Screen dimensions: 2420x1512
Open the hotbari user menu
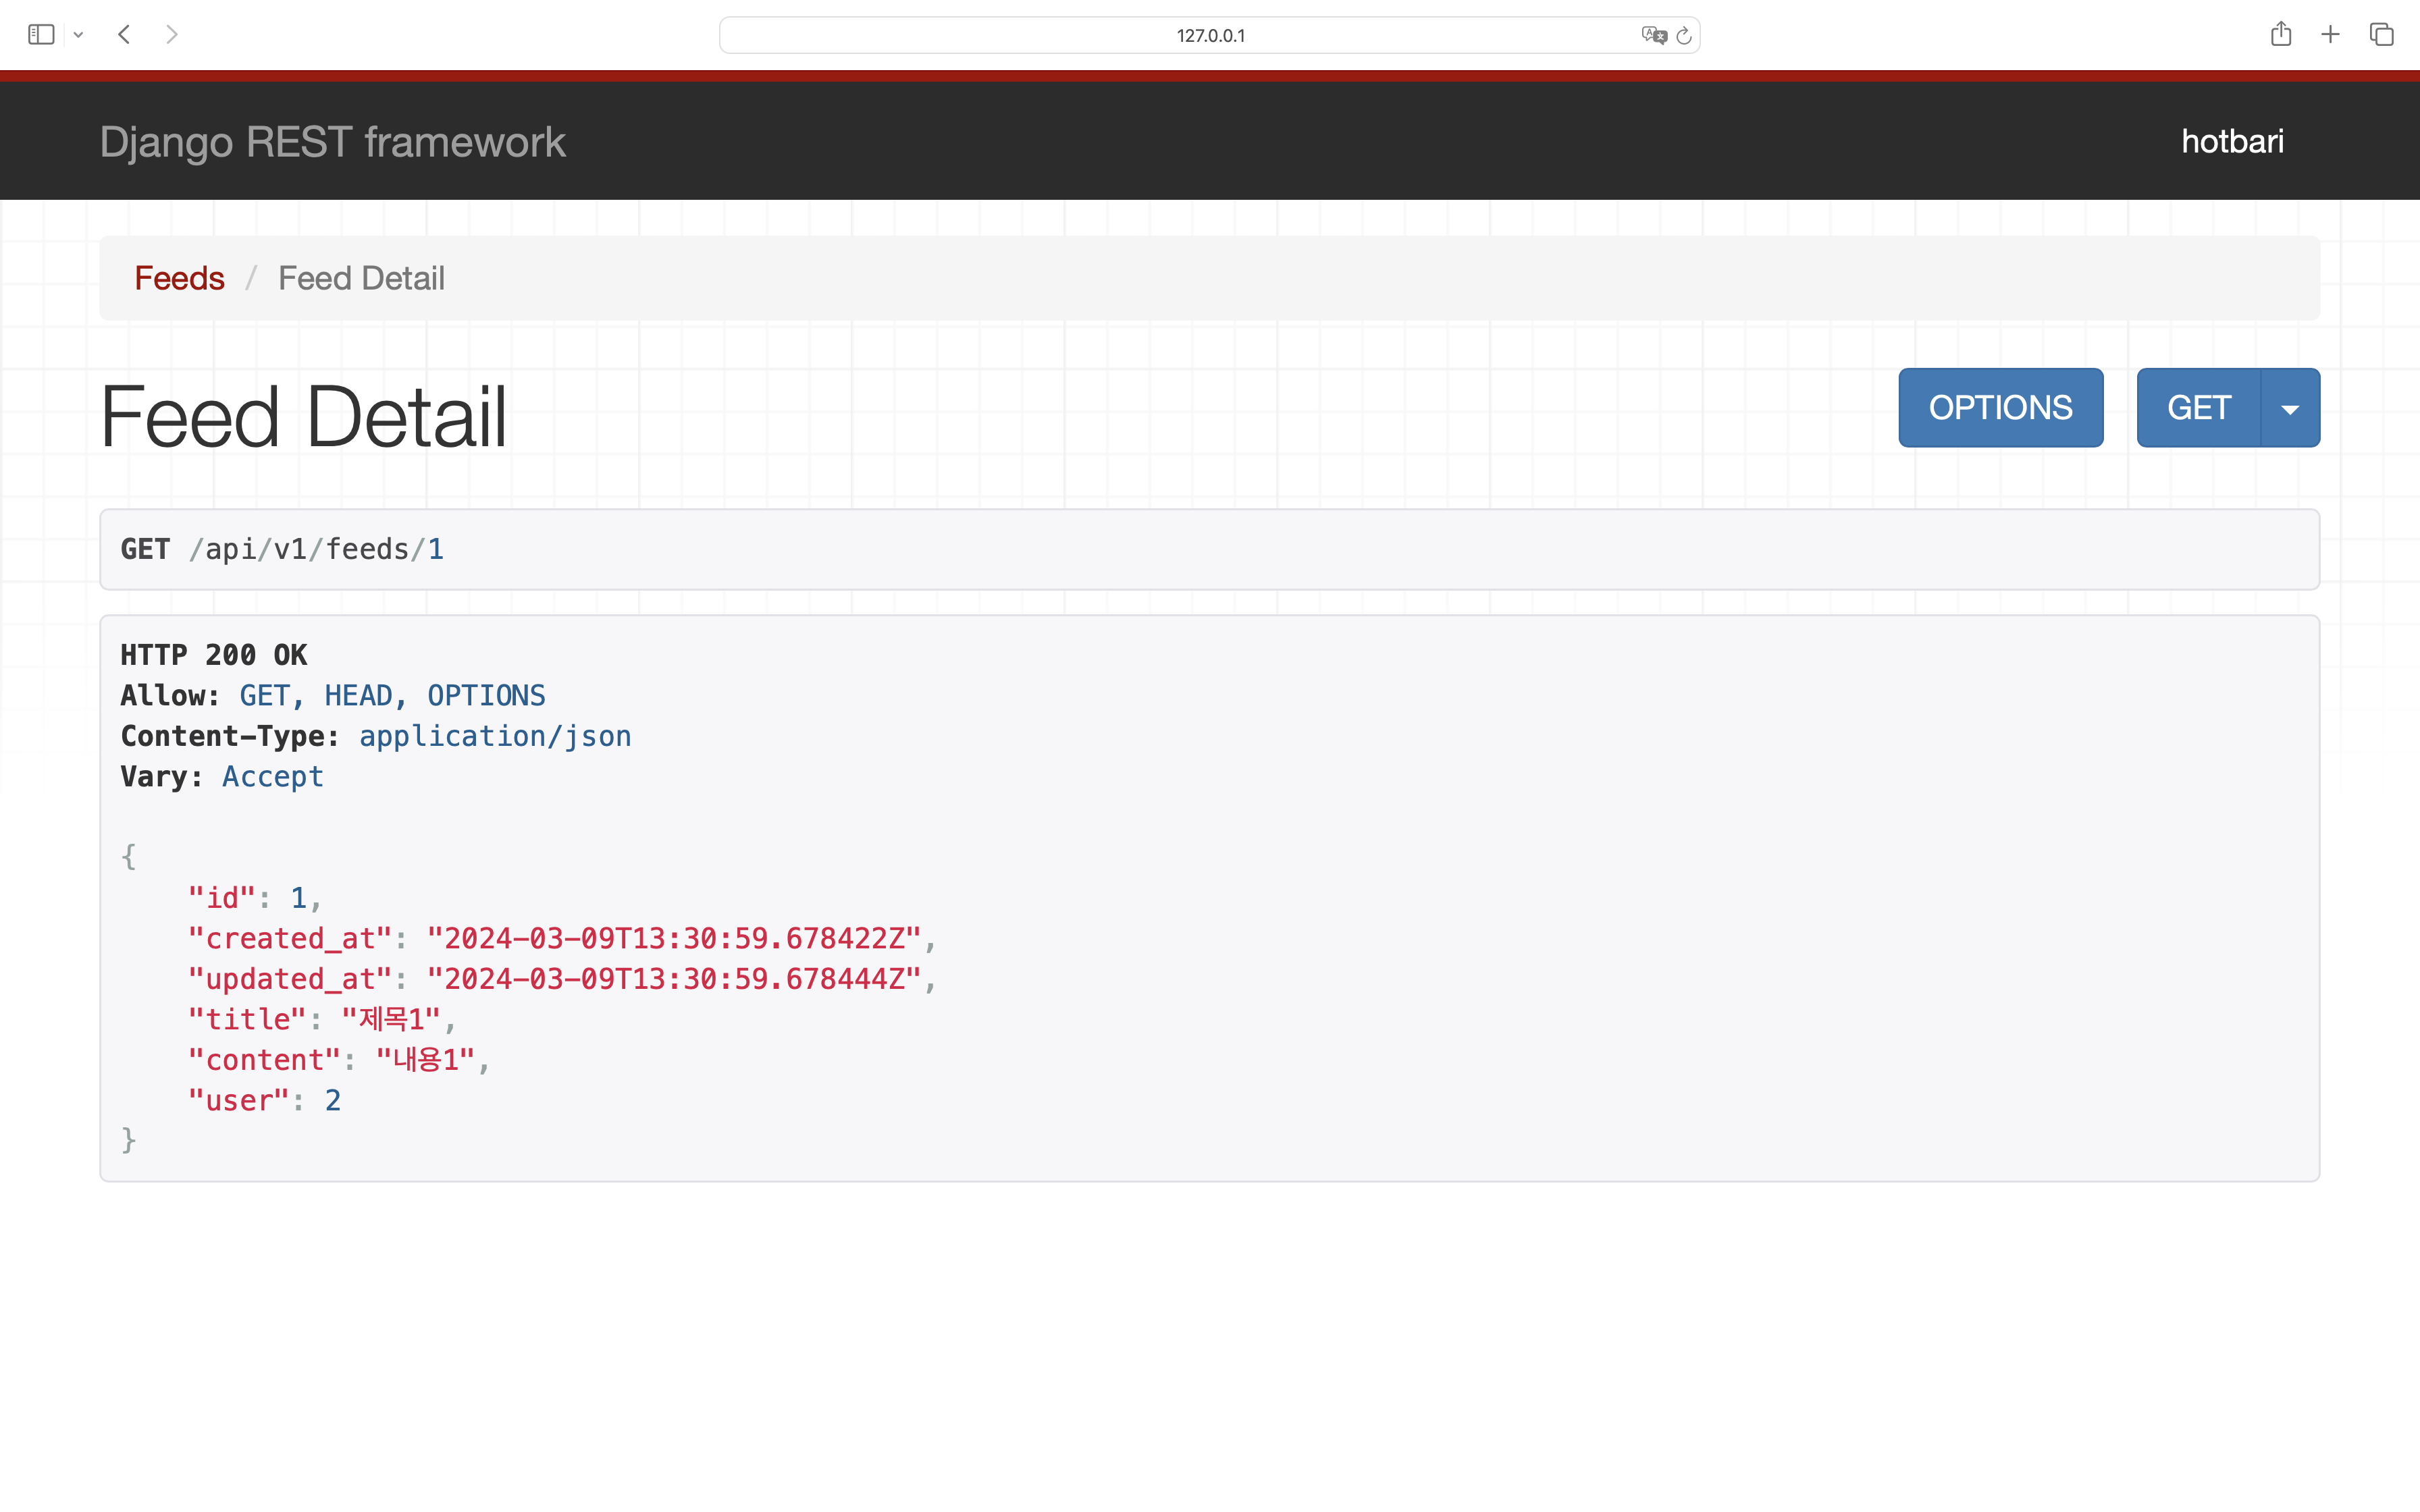click(x=2232, y=141)
